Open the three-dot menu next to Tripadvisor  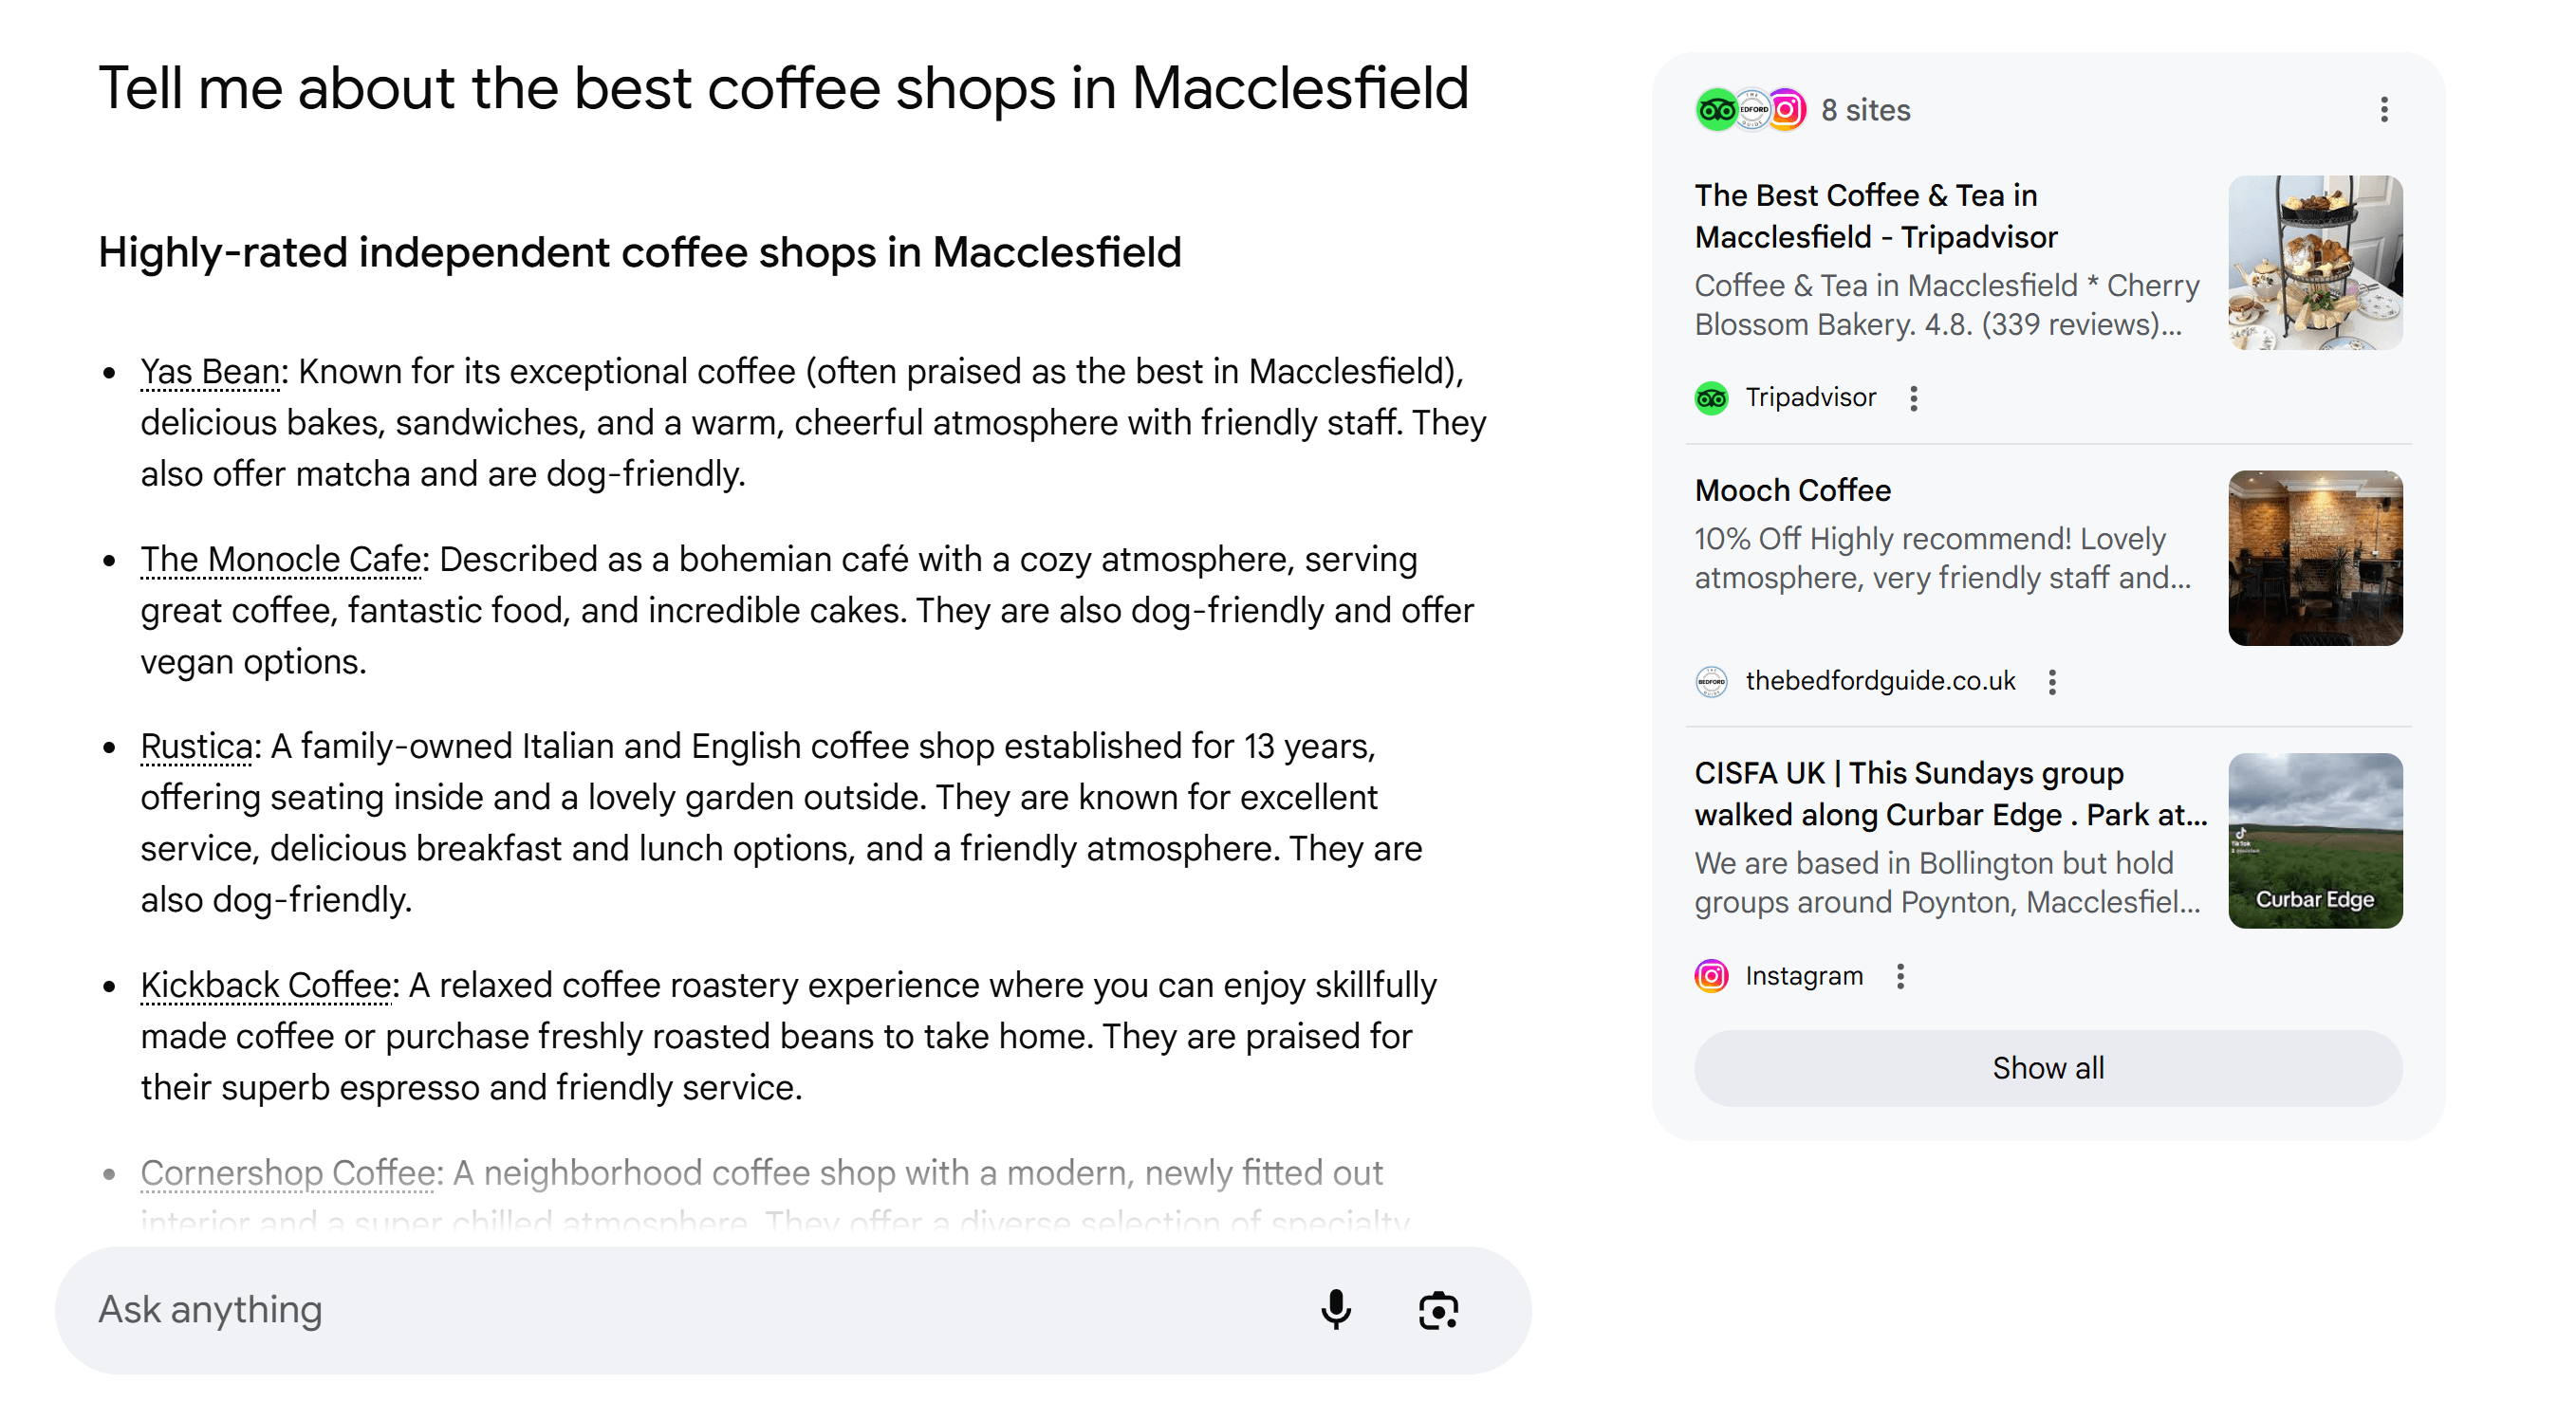tap(1914, 398)
